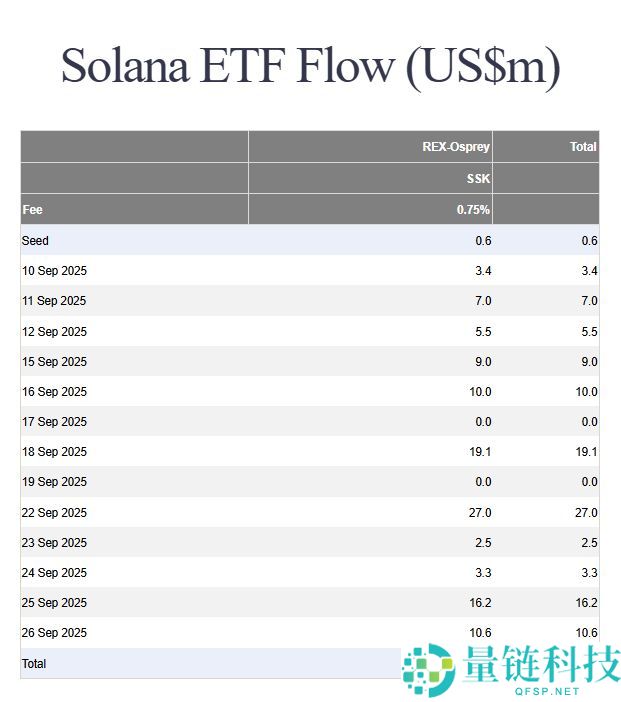Select the Seed row label

(35, 241)
